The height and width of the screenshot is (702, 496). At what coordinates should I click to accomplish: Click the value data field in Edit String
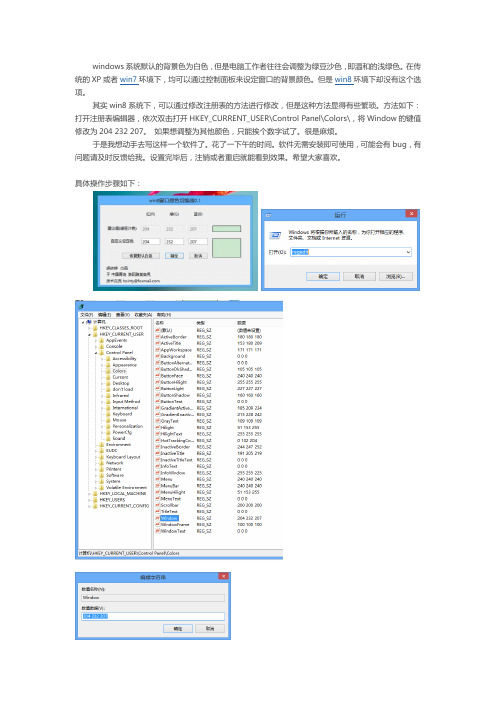[x=153, y=616]
